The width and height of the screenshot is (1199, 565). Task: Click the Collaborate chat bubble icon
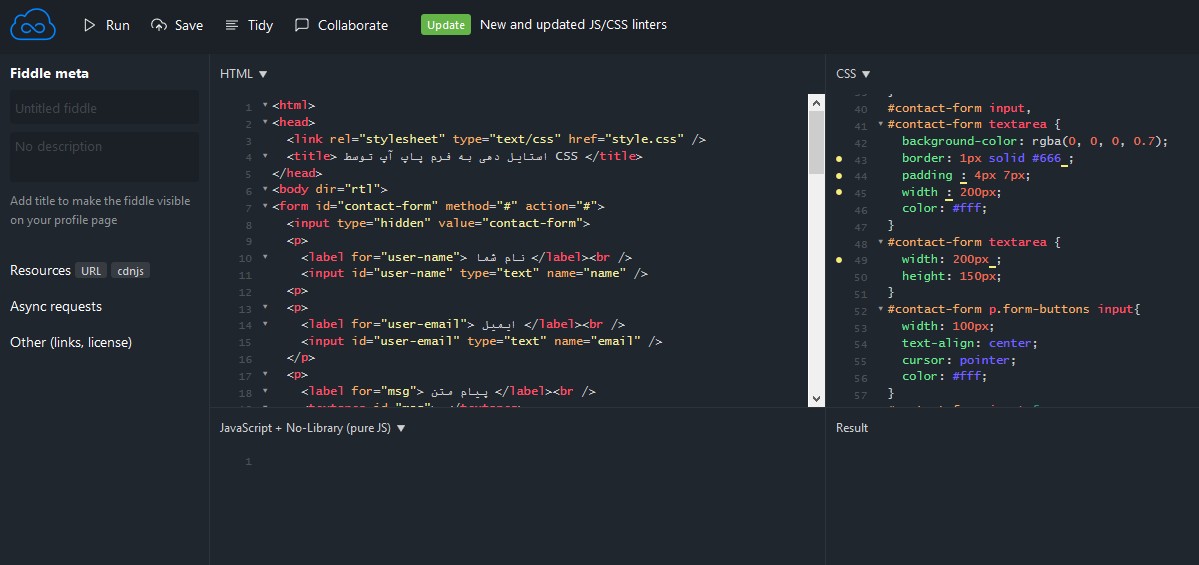pyautogui.click(x=302, y=25)
